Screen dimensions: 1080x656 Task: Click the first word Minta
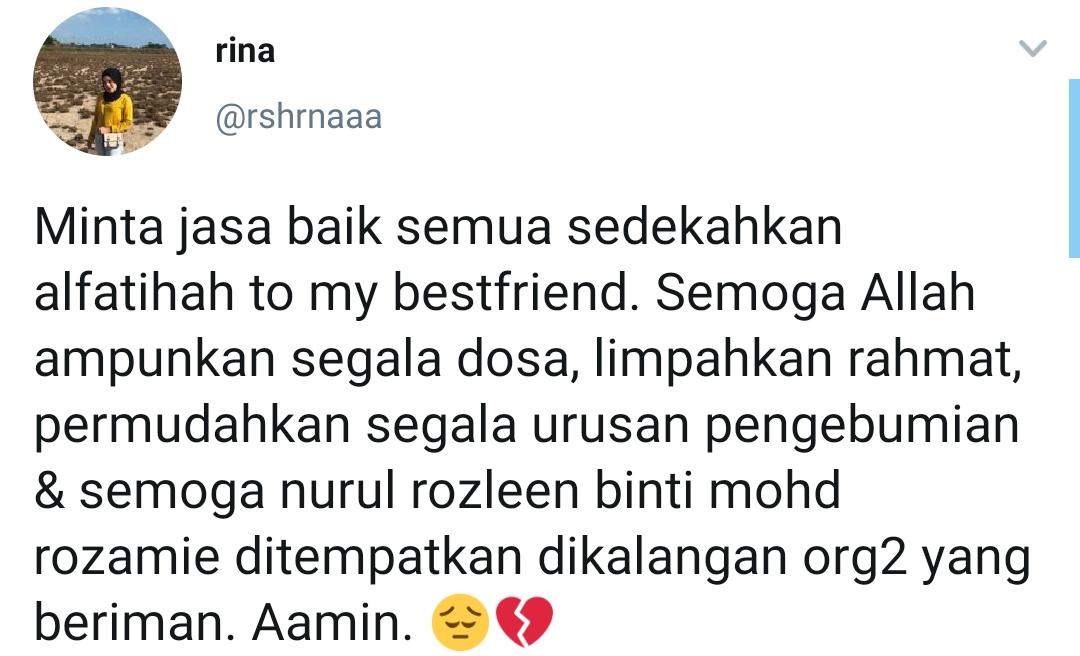pos(99,227)
